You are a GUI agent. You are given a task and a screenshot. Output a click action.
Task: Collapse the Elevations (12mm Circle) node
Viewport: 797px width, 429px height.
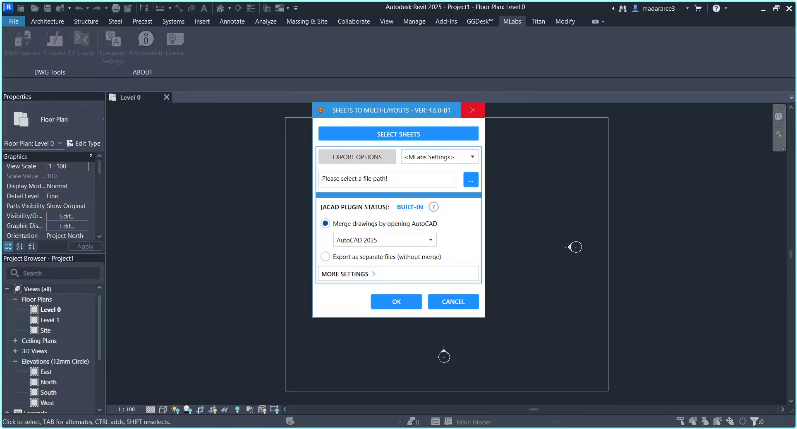click(15, 361)
